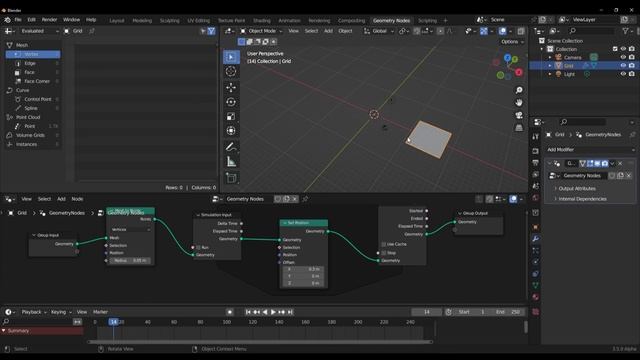Screen dimensions: 640x360
Task: Open Marker menu in timeline
Action: point(100,312)
